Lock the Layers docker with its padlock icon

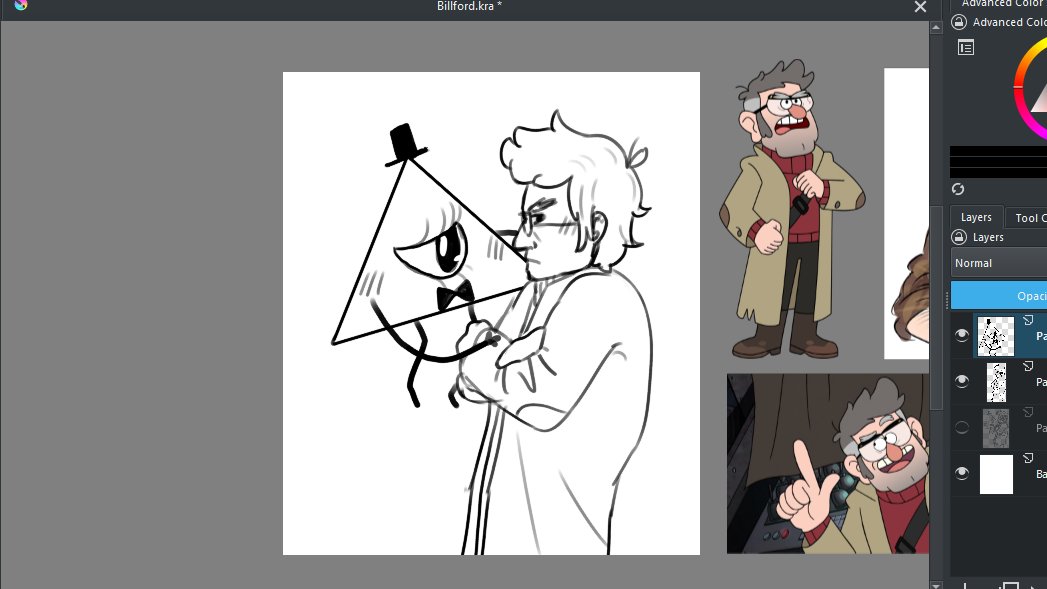point(959,237)
